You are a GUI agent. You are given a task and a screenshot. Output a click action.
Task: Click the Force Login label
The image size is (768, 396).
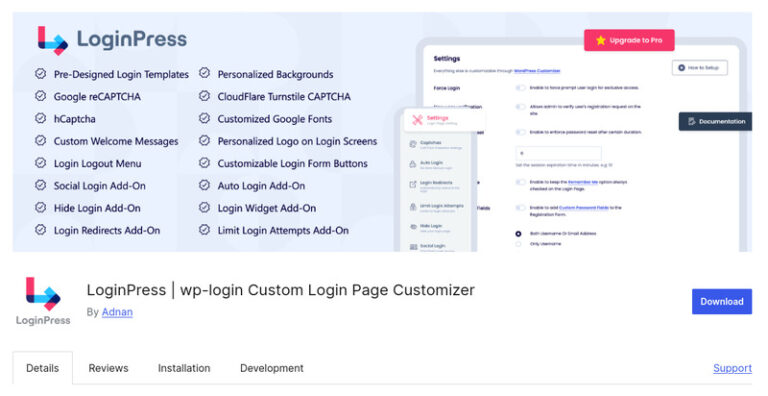tap(447, 88)
